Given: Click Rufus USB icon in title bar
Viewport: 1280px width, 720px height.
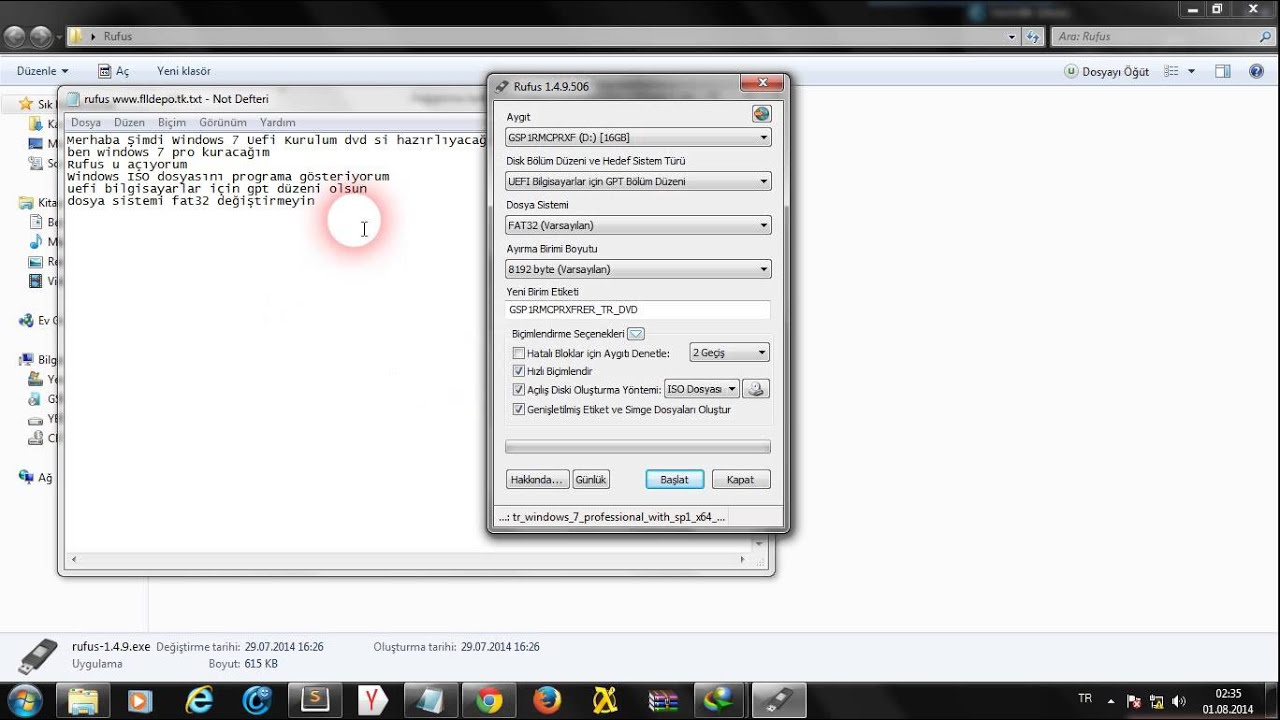Looking at the screenshot, I should [x=502, y=86].
